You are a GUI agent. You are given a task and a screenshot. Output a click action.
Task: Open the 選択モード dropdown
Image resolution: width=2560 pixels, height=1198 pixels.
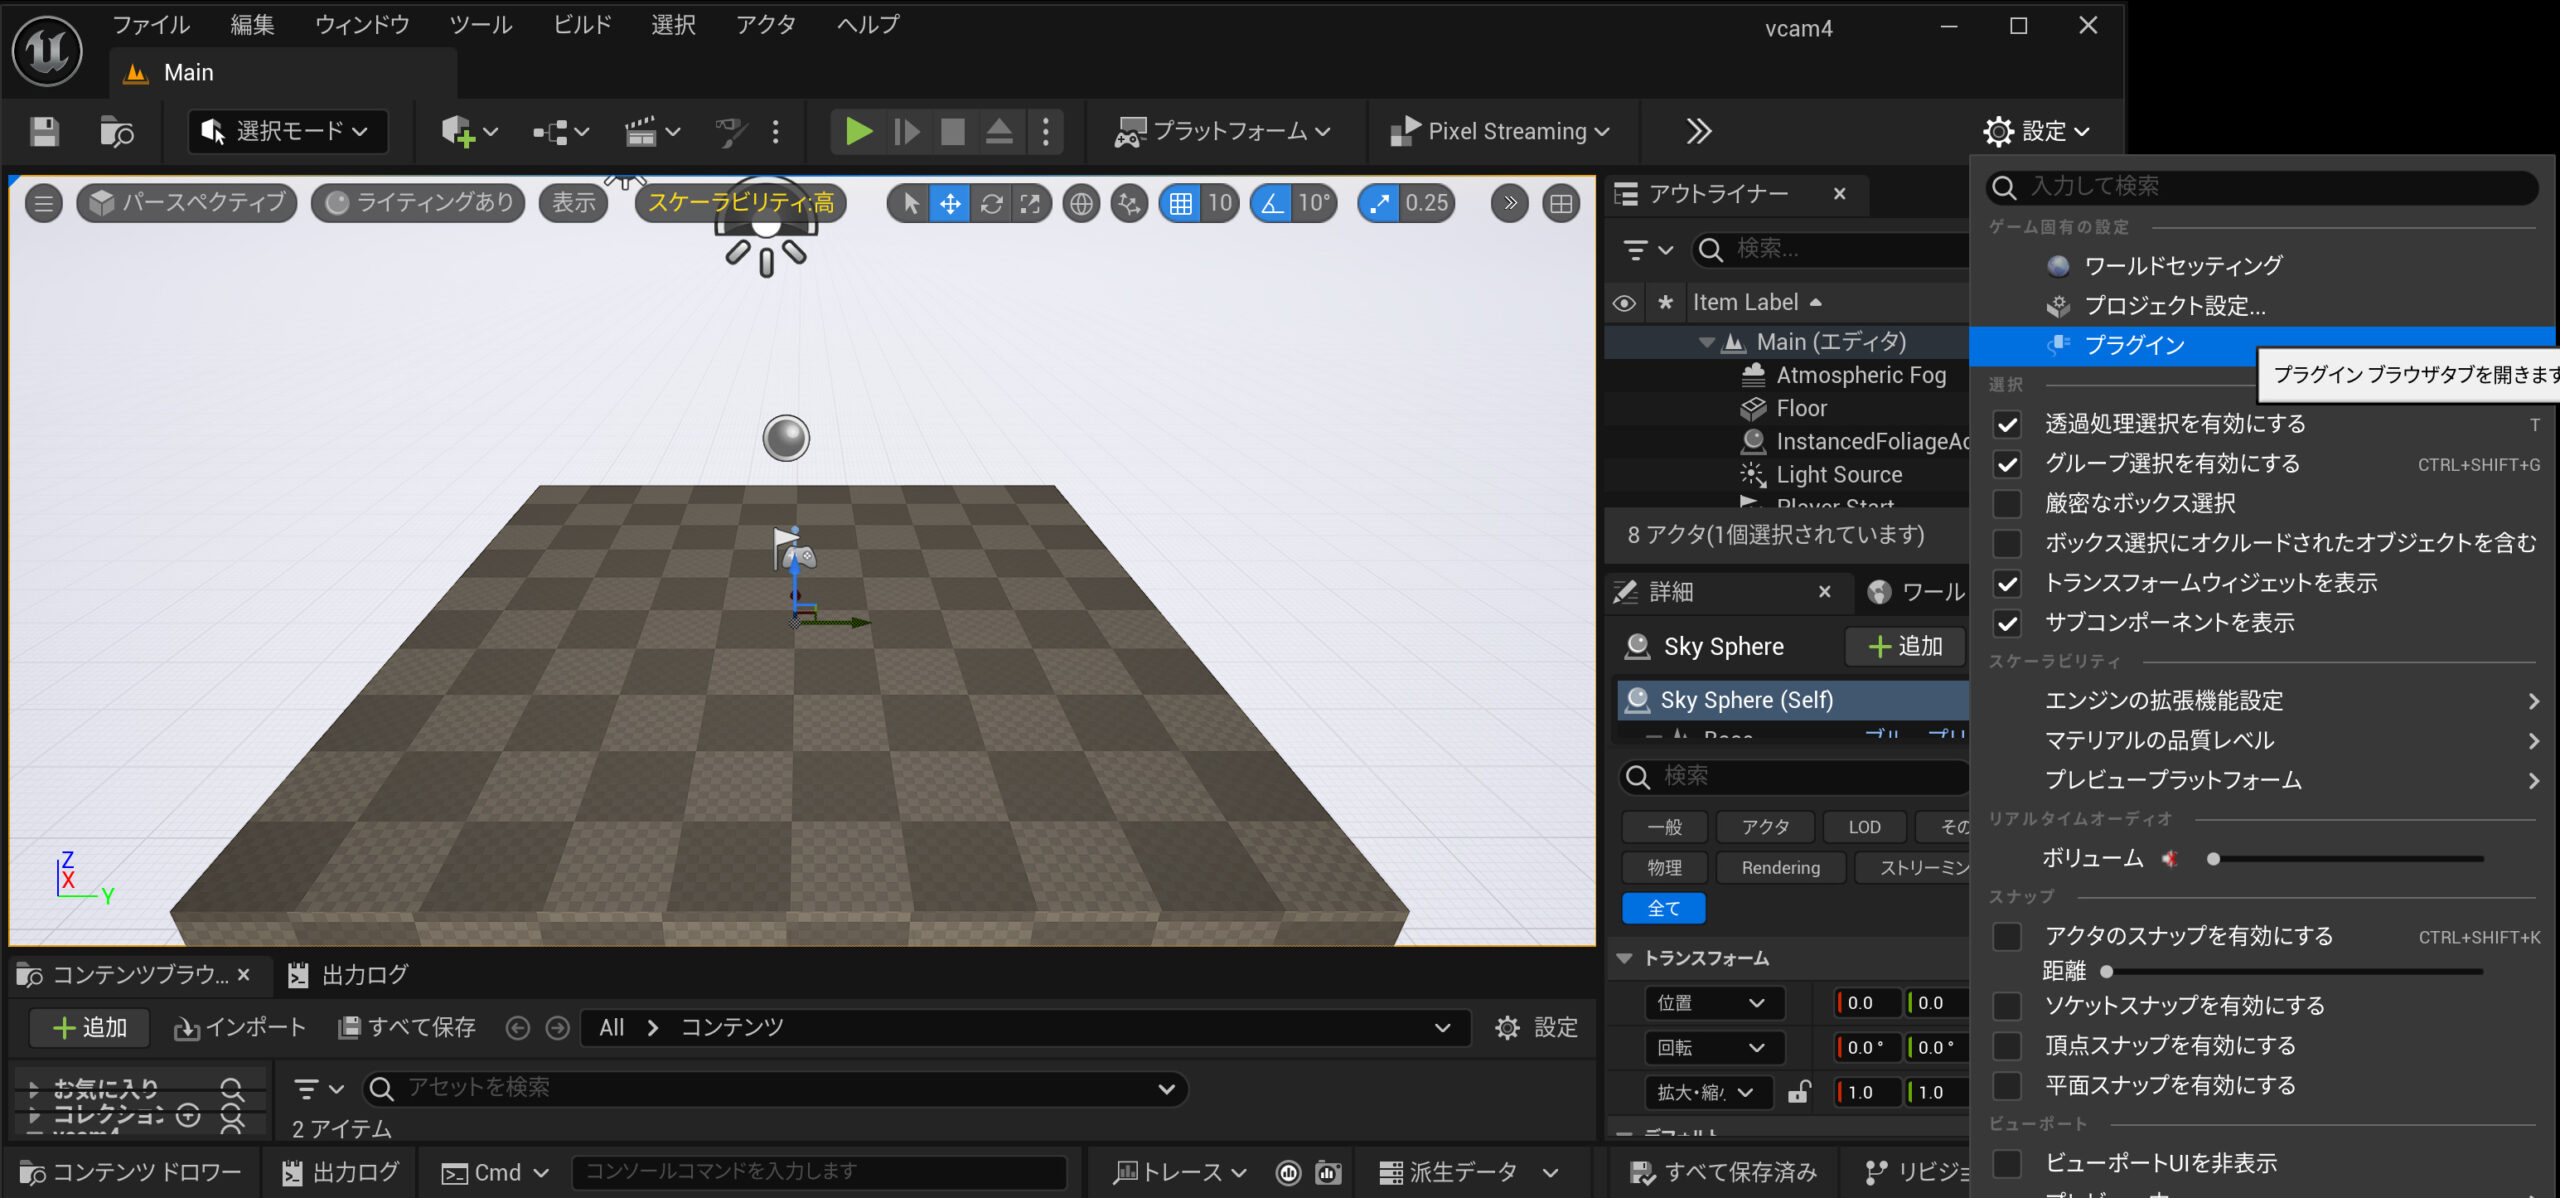tap(288, 131)
